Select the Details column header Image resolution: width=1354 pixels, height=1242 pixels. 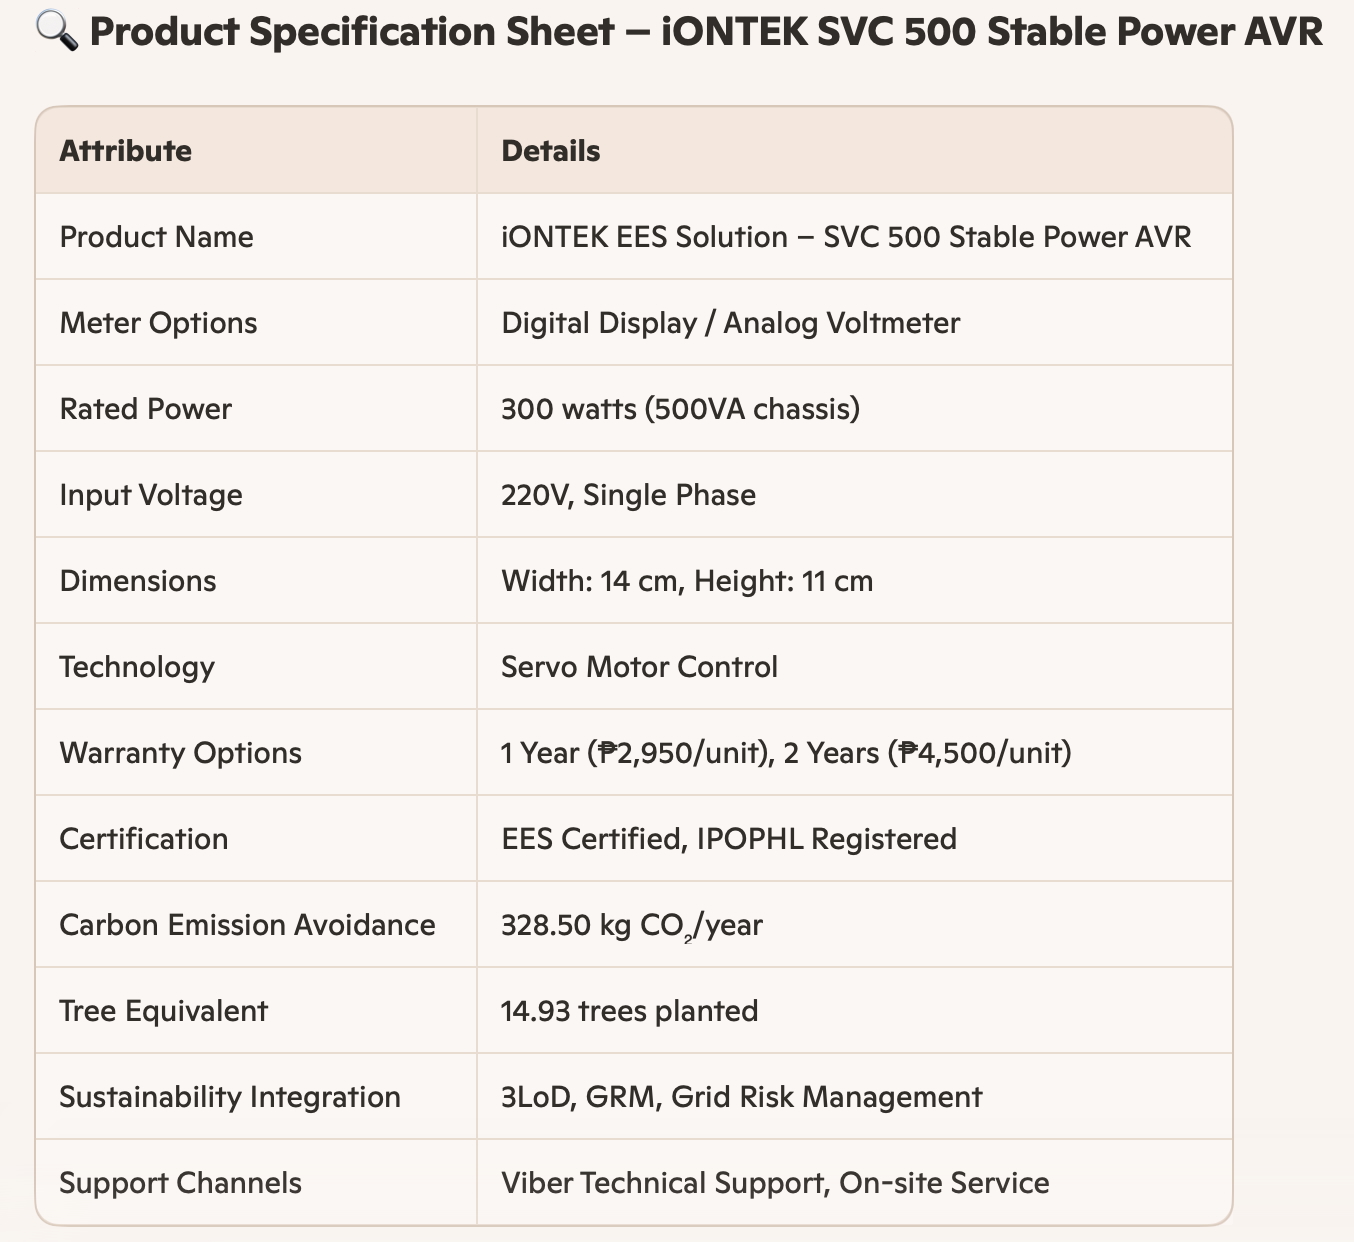point(551,151)
